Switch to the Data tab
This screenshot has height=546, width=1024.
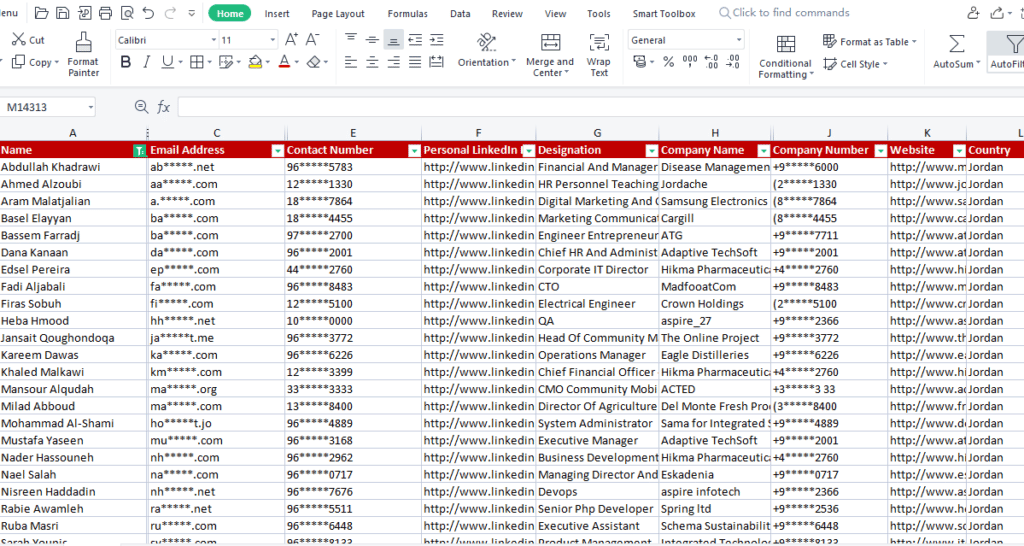click(460, 13)
